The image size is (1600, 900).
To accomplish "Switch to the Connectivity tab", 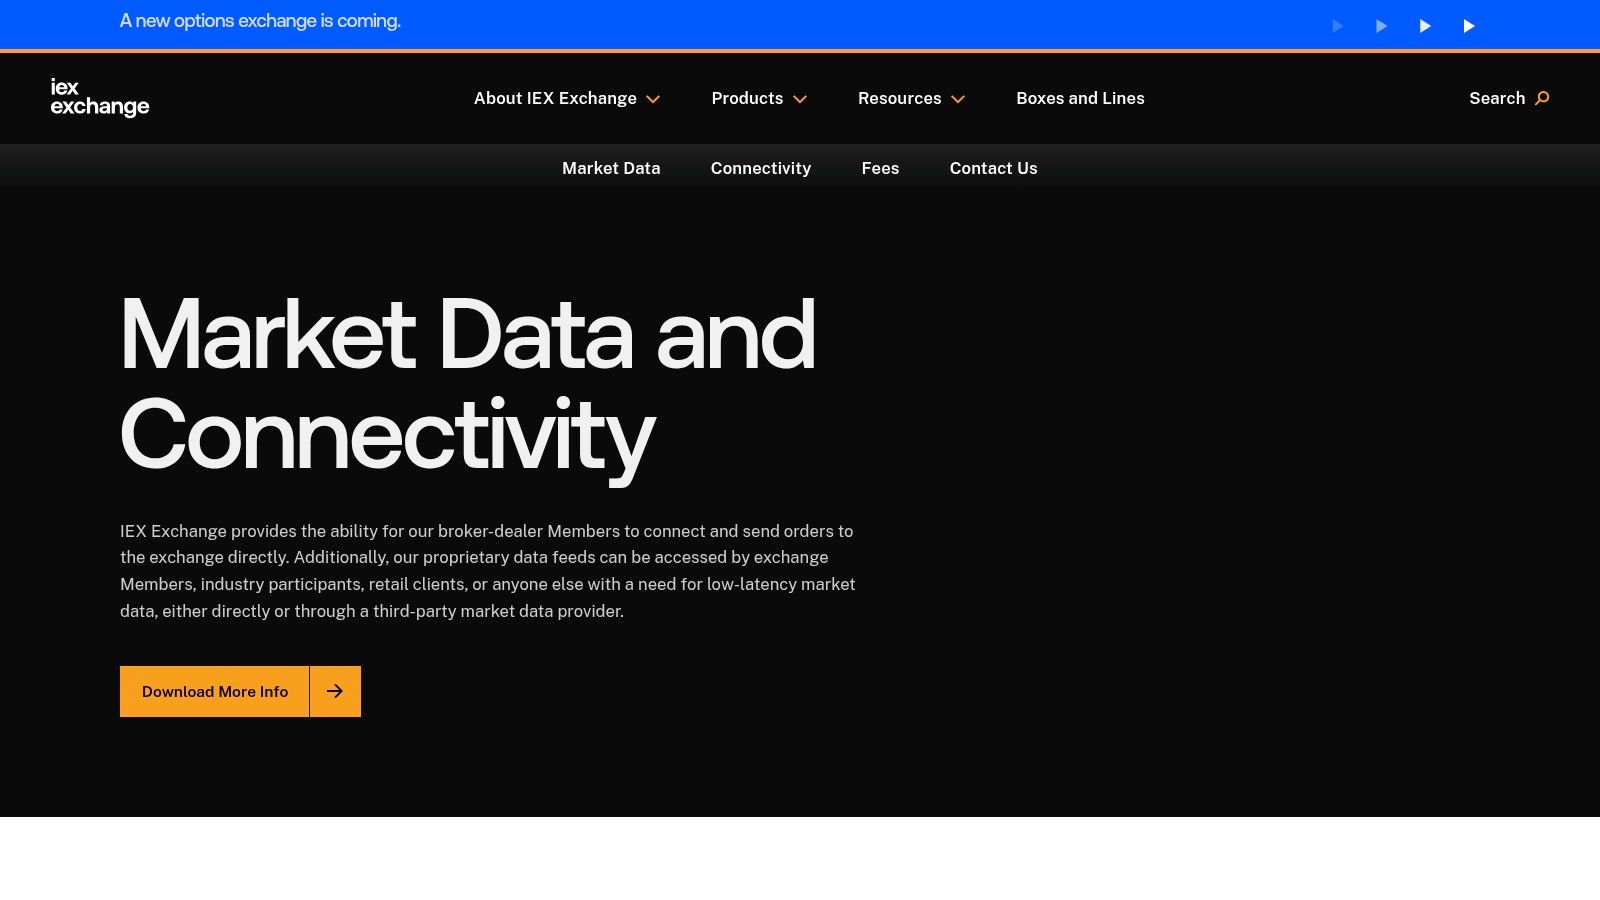I will click(761, 168).
